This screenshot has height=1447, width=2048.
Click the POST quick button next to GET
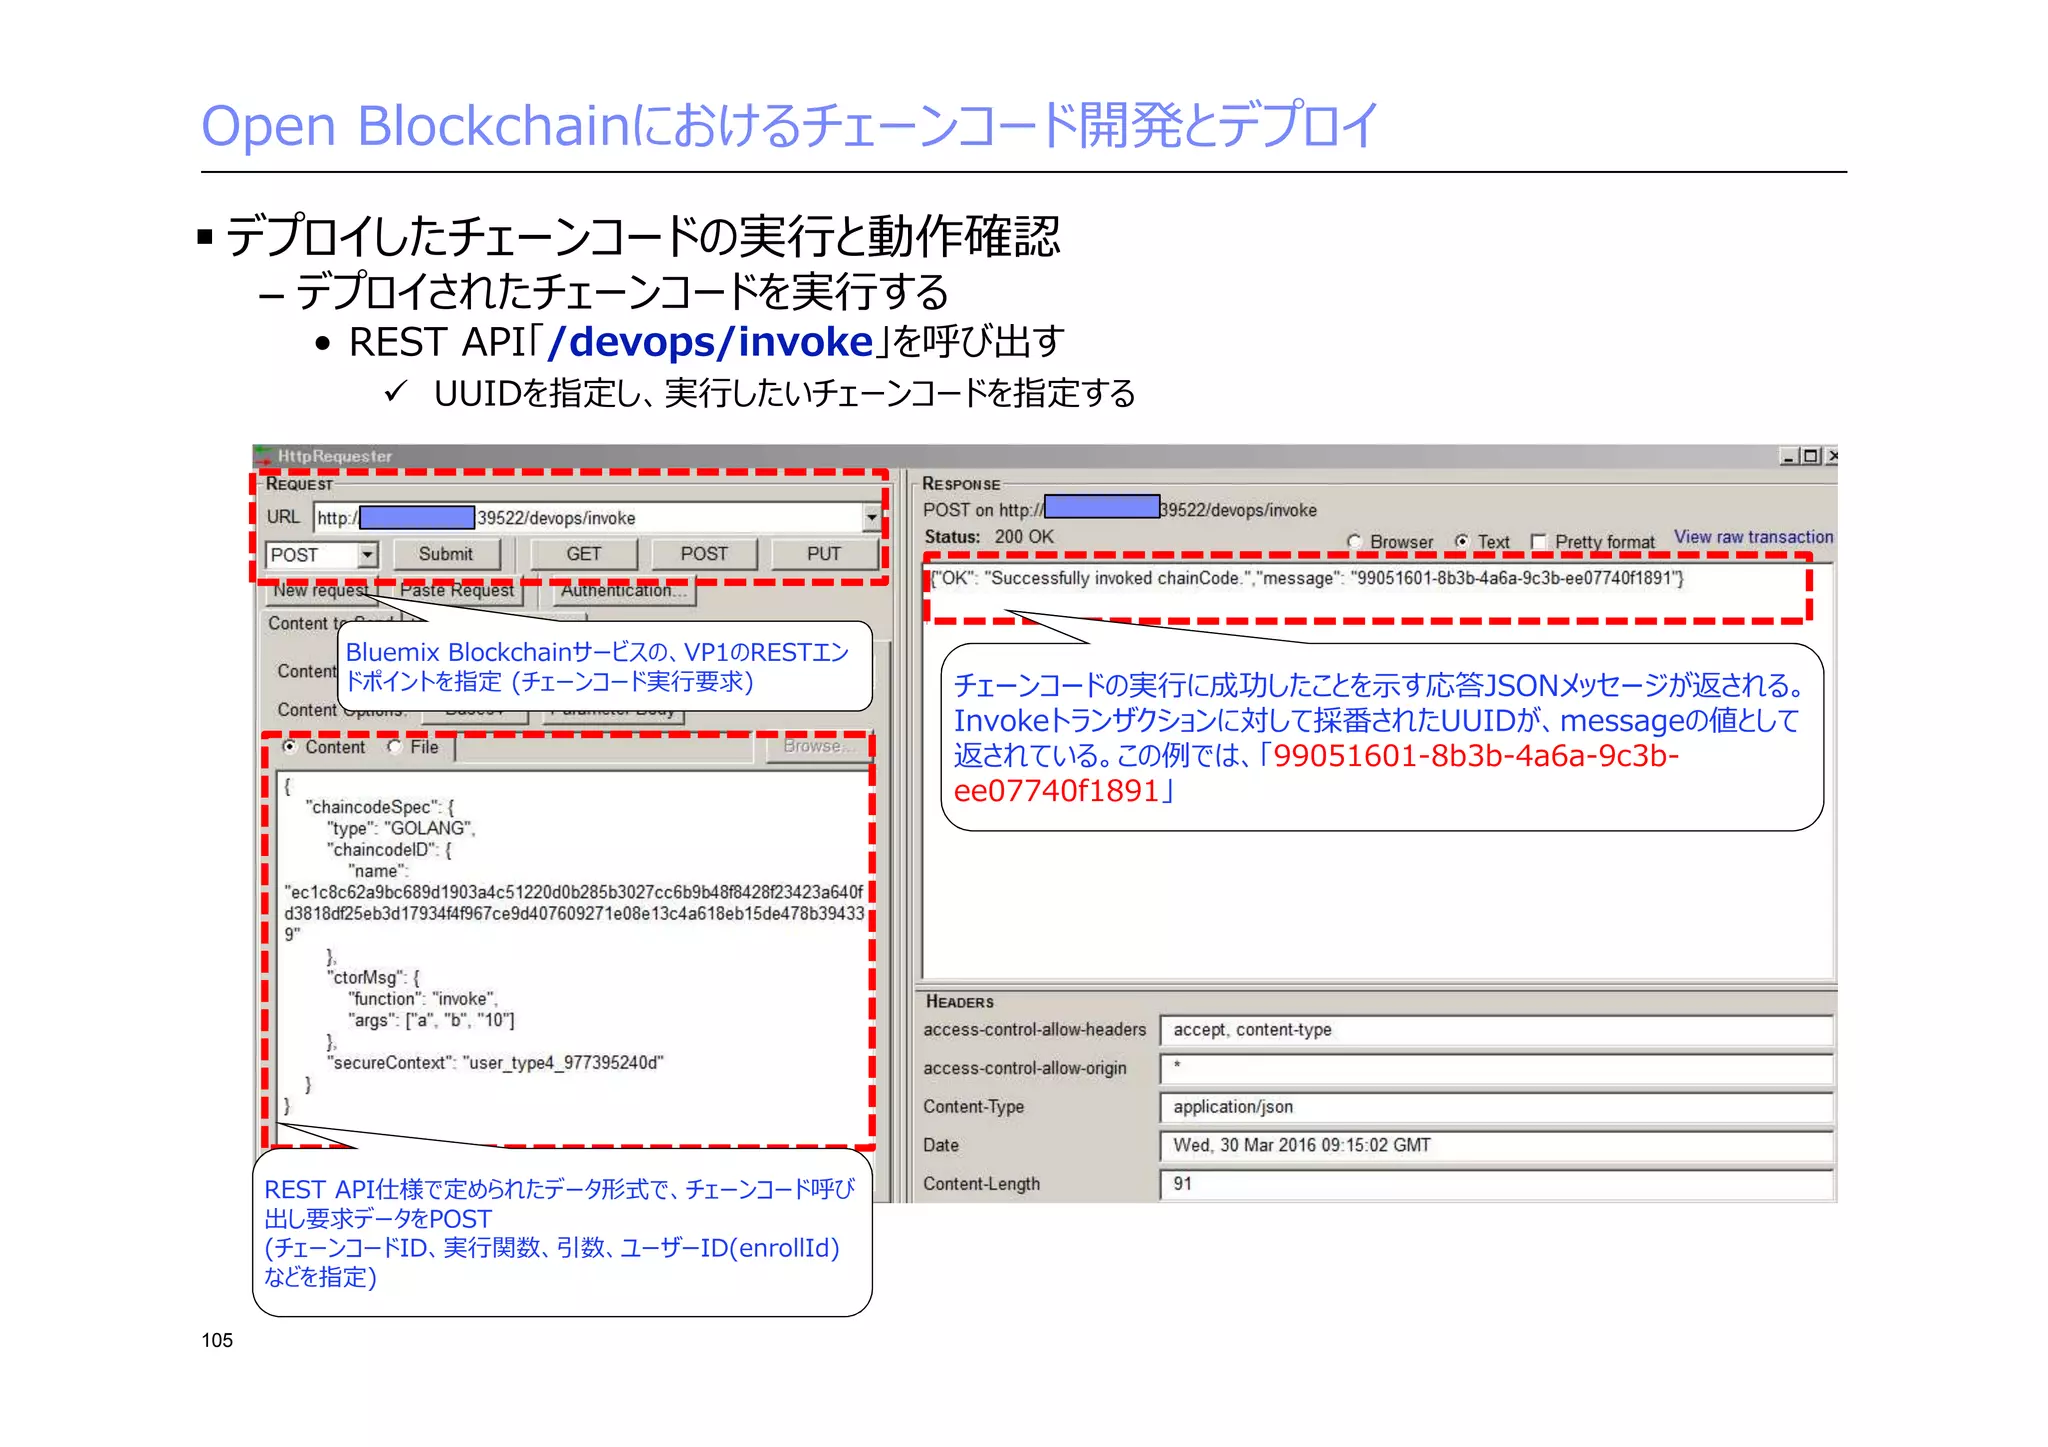click(704, 554)
